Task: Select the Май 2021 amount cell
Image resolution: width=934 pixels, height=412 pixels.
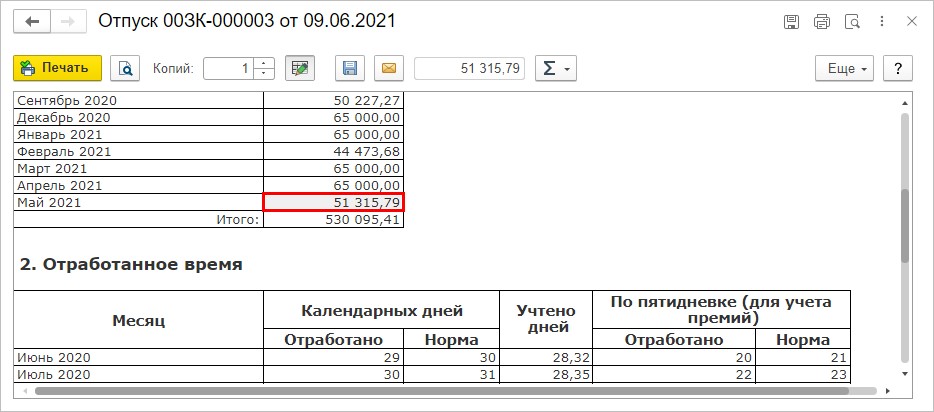Action: point(334,202)
